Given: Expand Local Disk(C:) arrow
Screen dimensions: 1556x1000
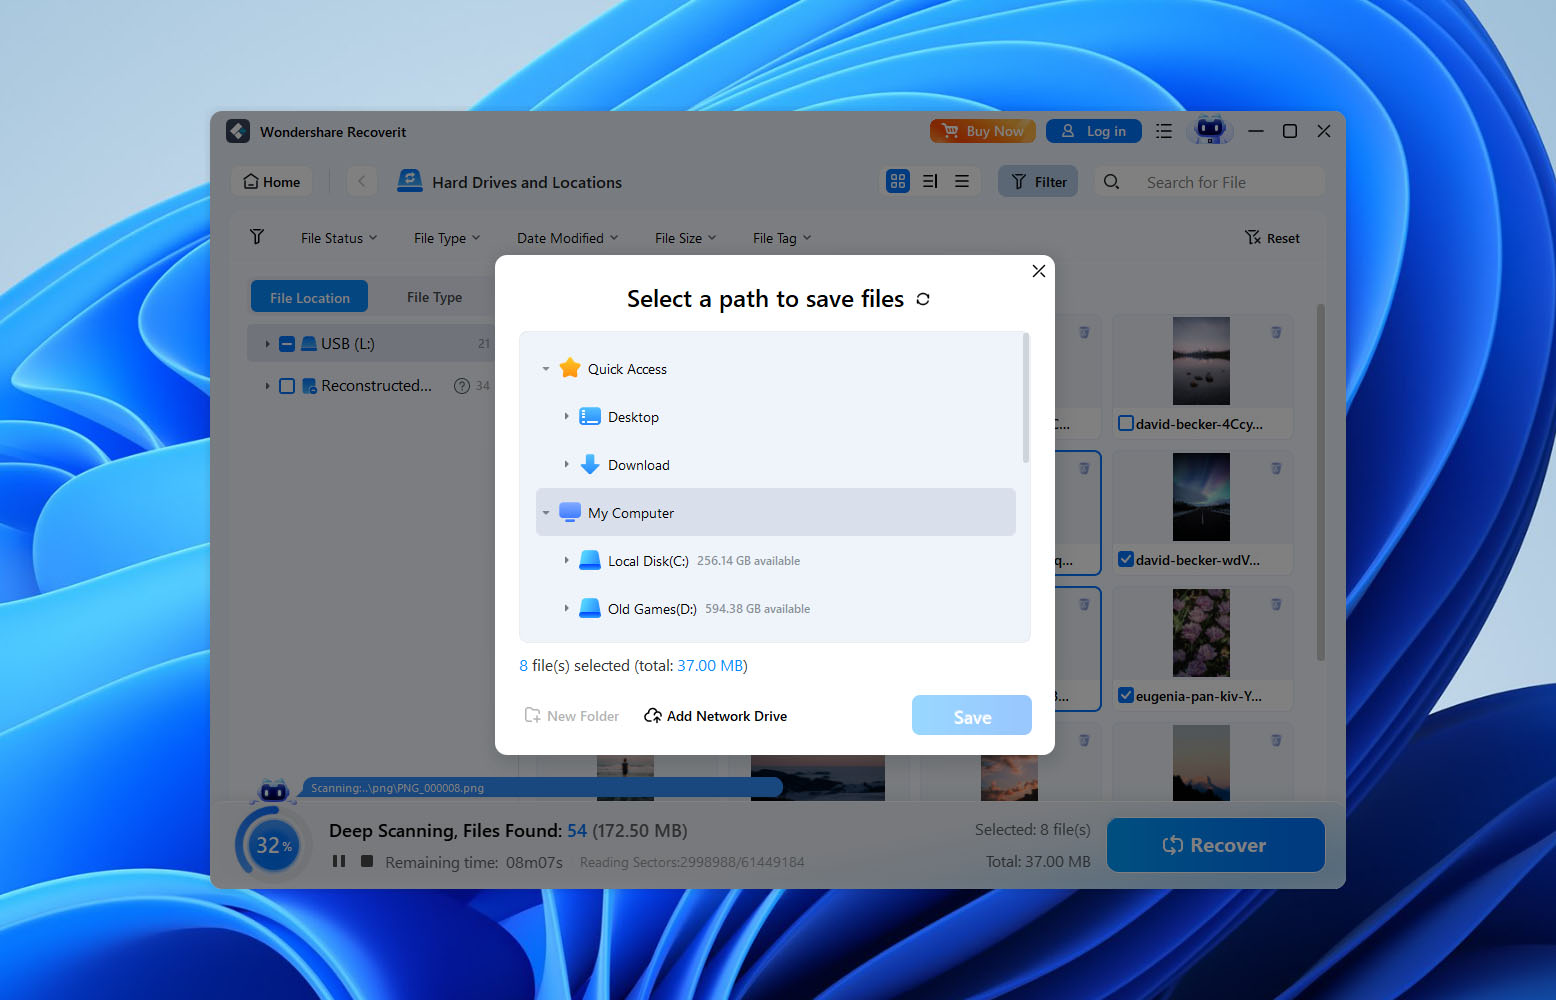Looking at the screenshot, I should [x=566, y=560].
